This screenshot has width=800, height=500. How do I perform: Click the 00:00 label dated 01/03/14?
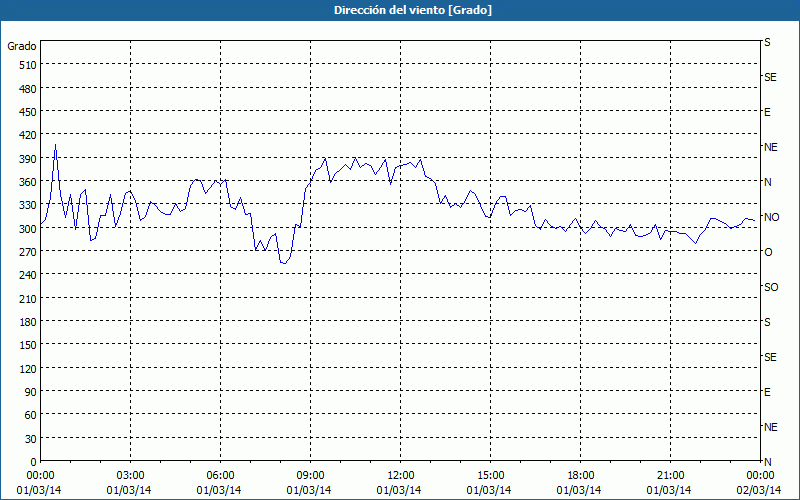point(40,476)
